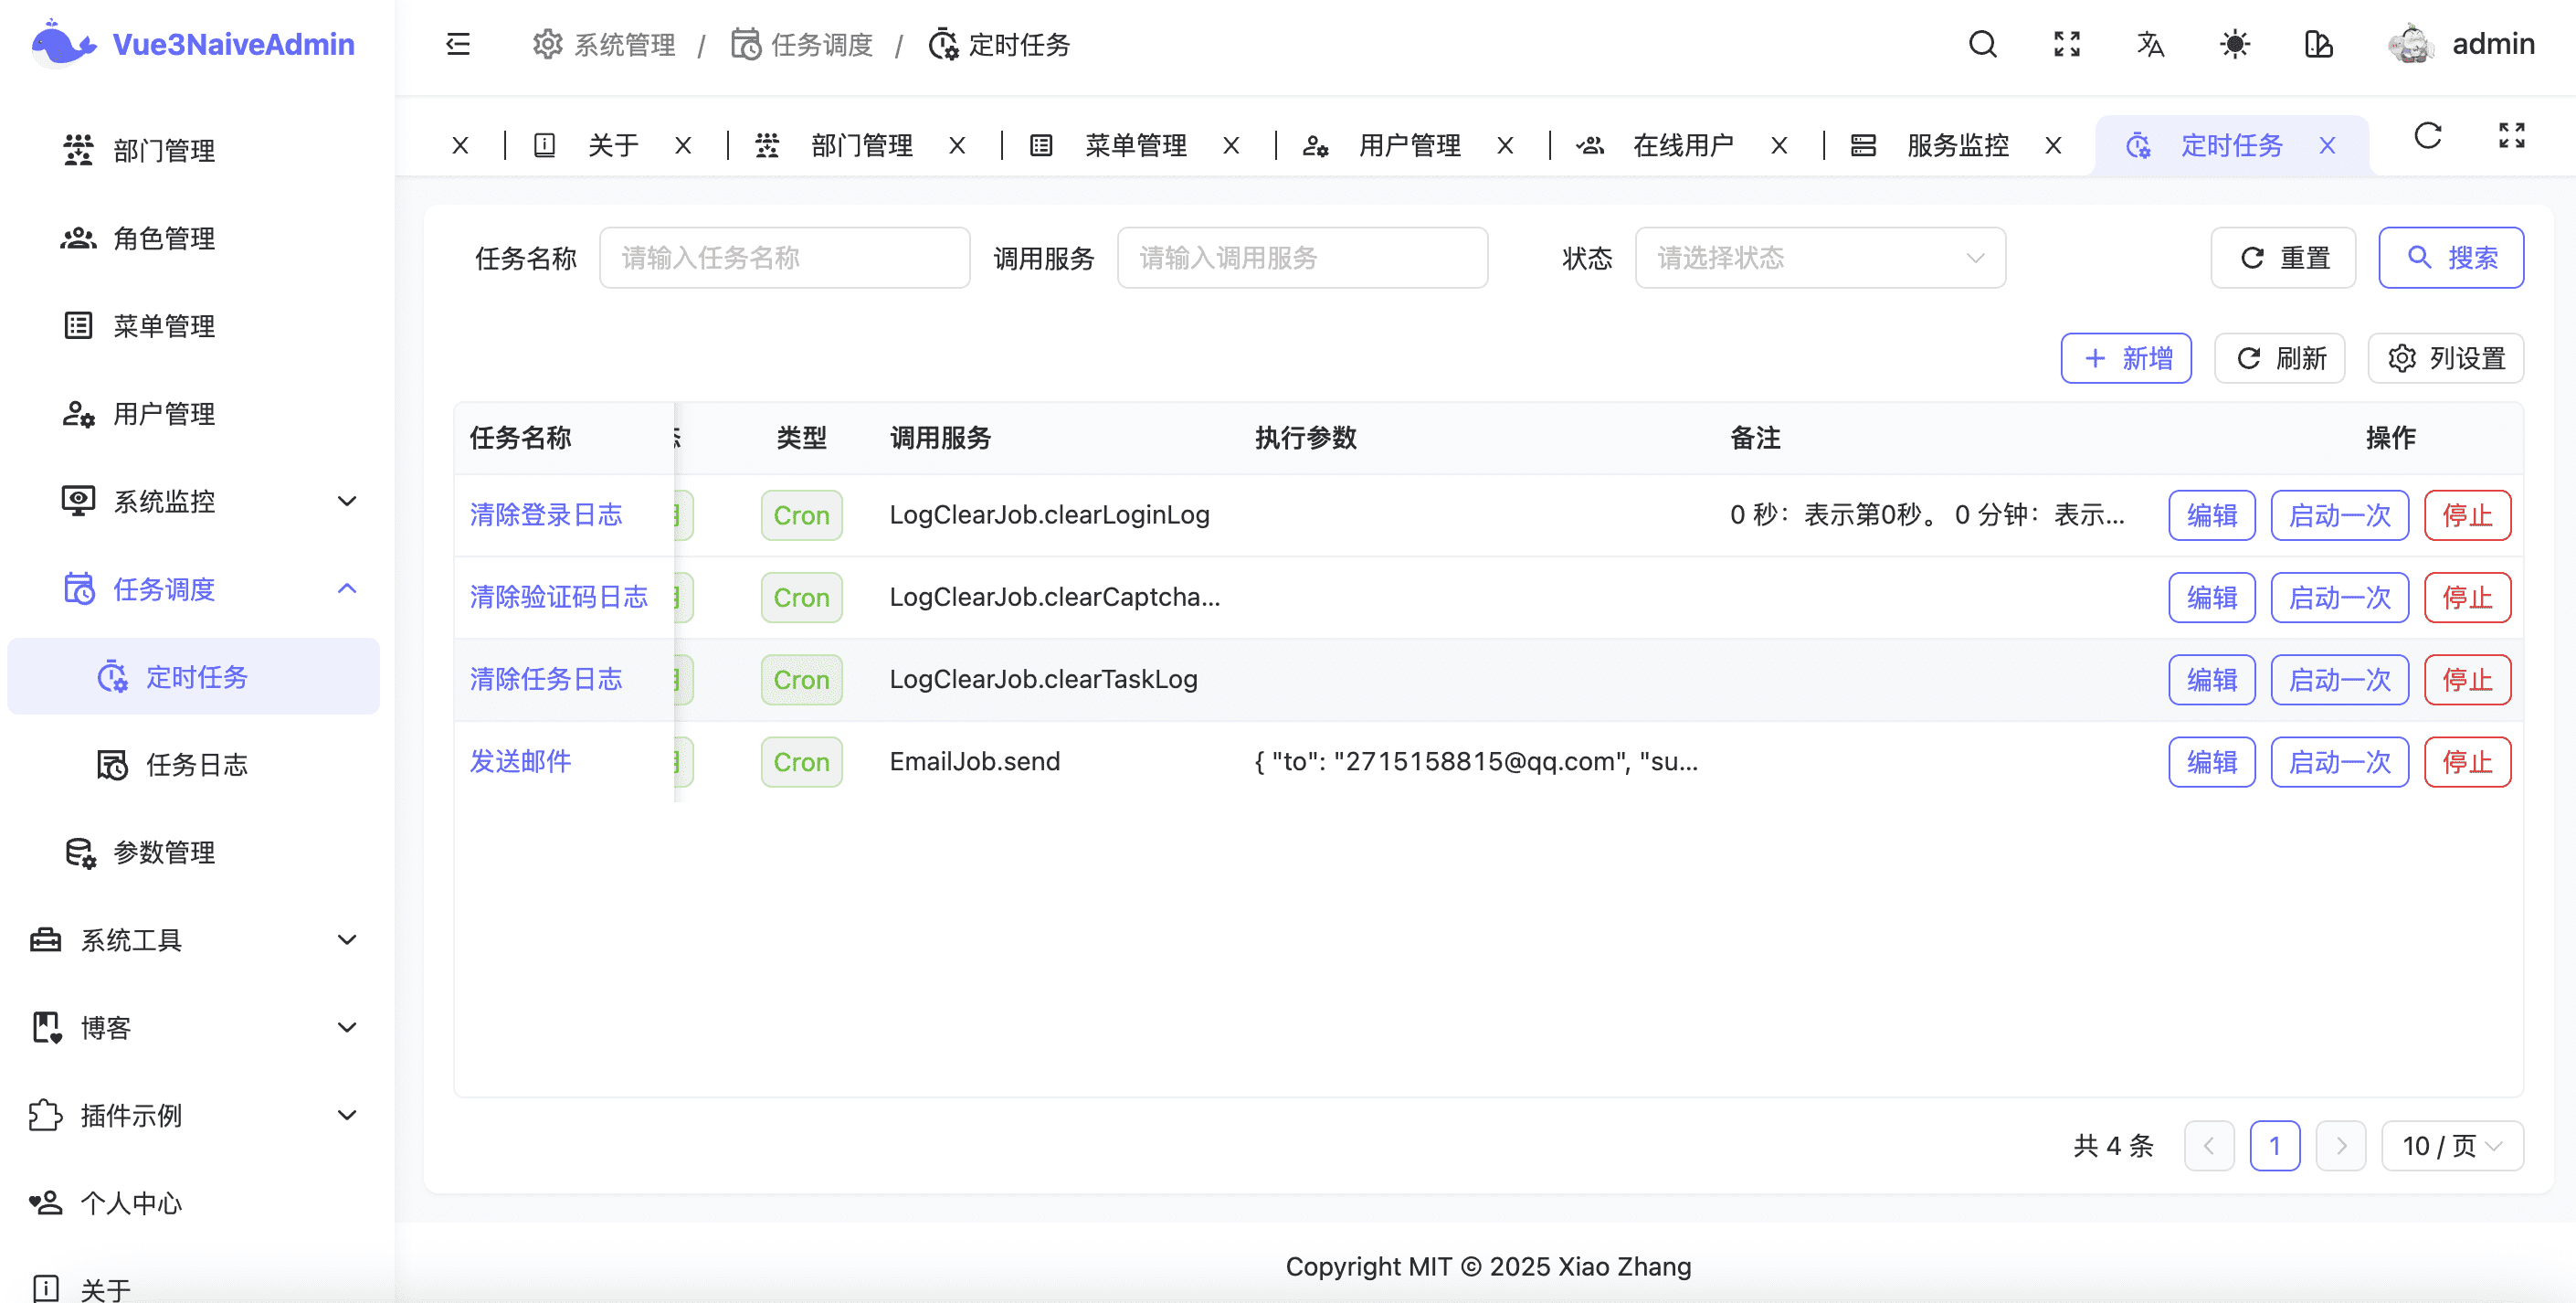The height and width of the screenshot is (1303, 2576).
Task: Toggle light/dark theme with the sun icon
Action: (2235, 45)
